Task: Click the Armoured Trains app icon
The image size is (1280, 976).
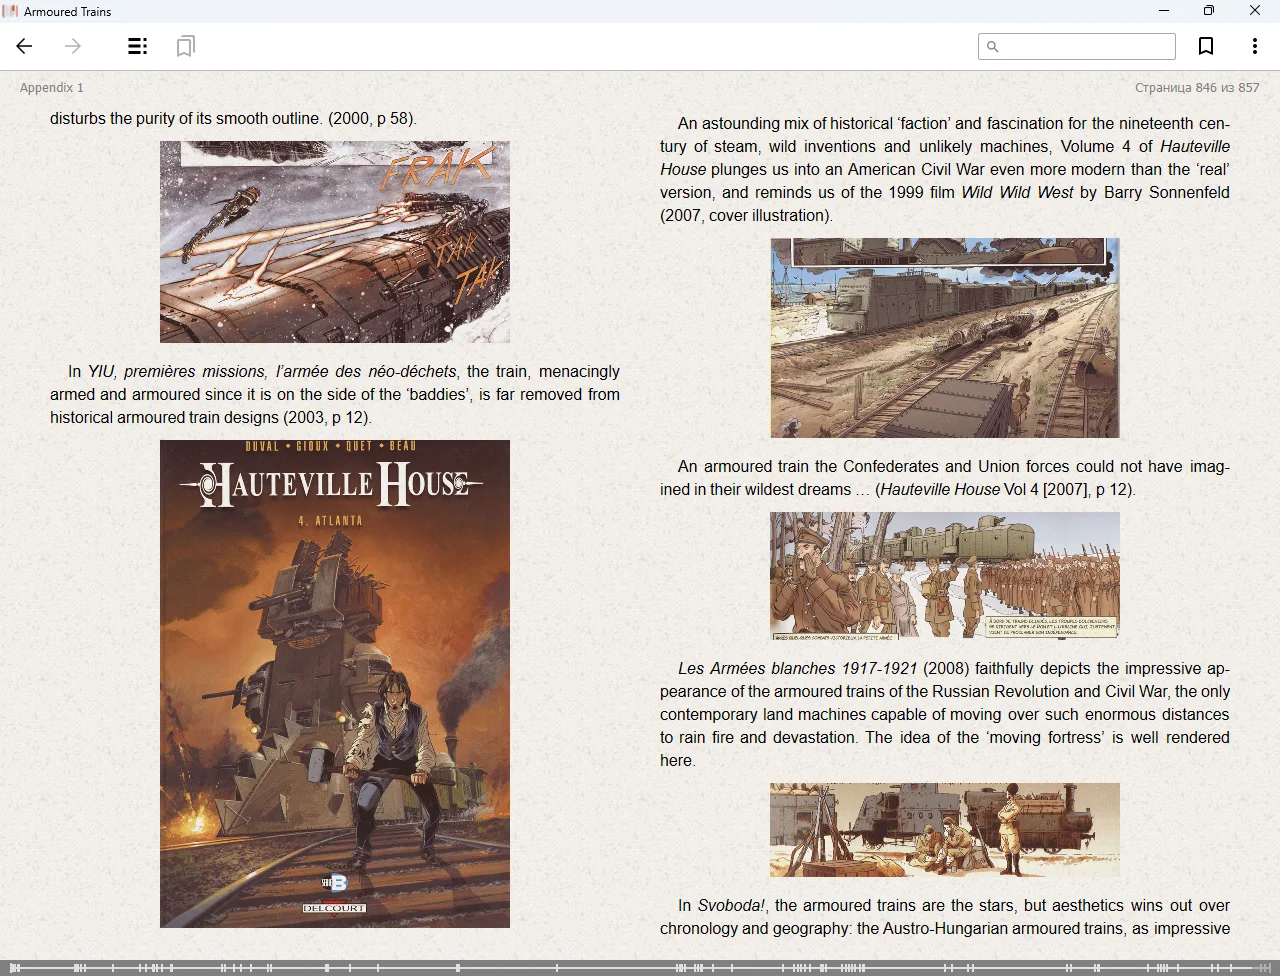Action: (x=11, y=11)
